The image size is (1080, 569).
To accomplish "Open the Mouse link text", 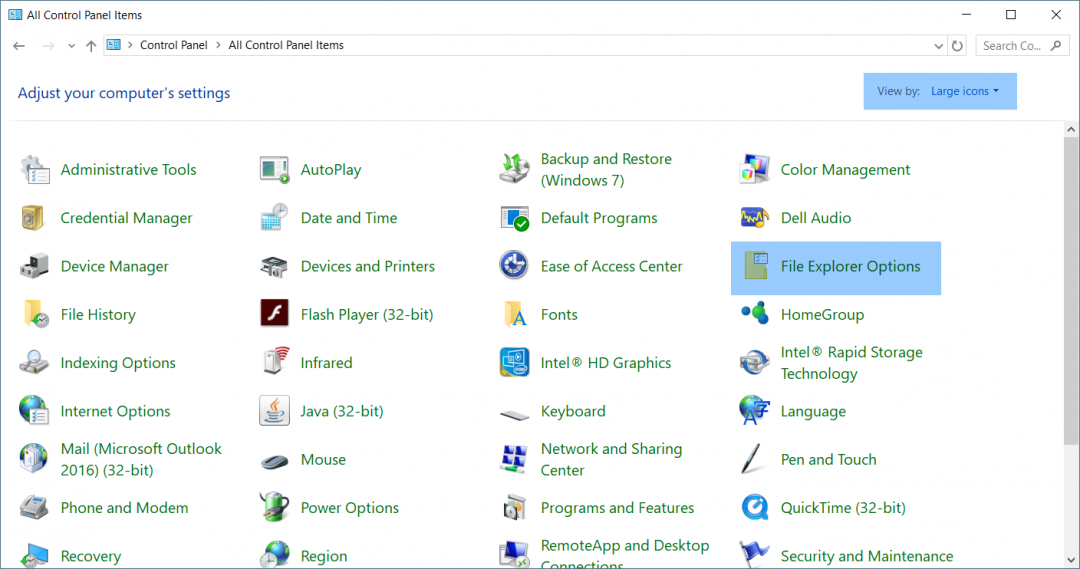I will click(323, 459).
